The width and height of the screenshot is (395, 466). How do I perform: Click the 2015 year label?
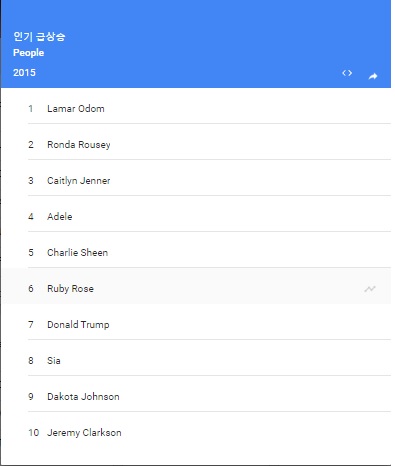point(24,73)
